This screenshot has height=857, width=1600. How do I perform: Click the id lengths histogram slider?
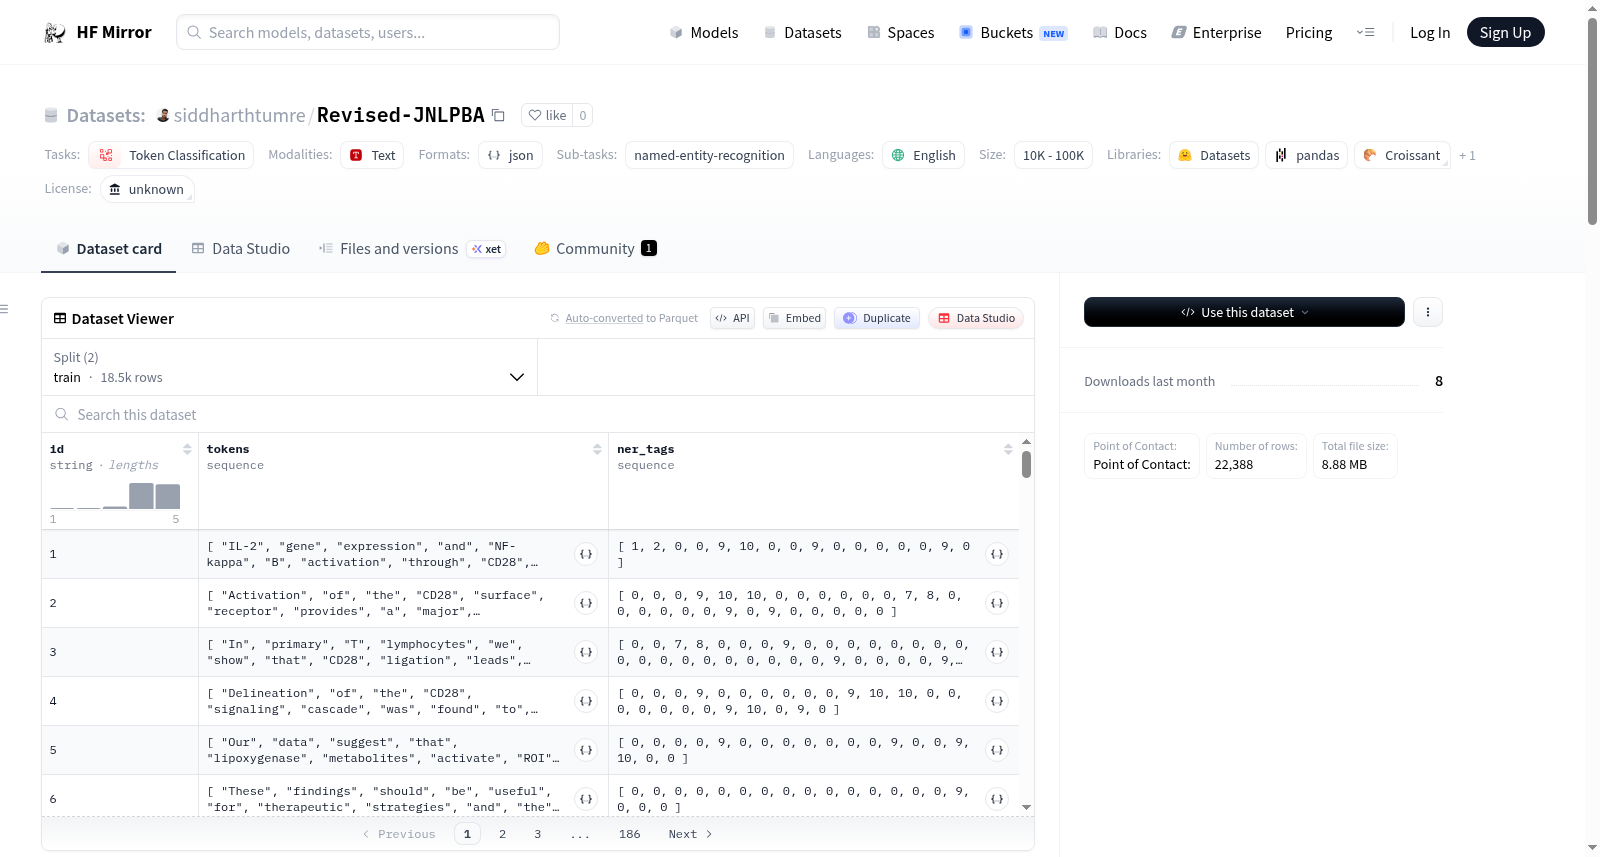point(115,495)
